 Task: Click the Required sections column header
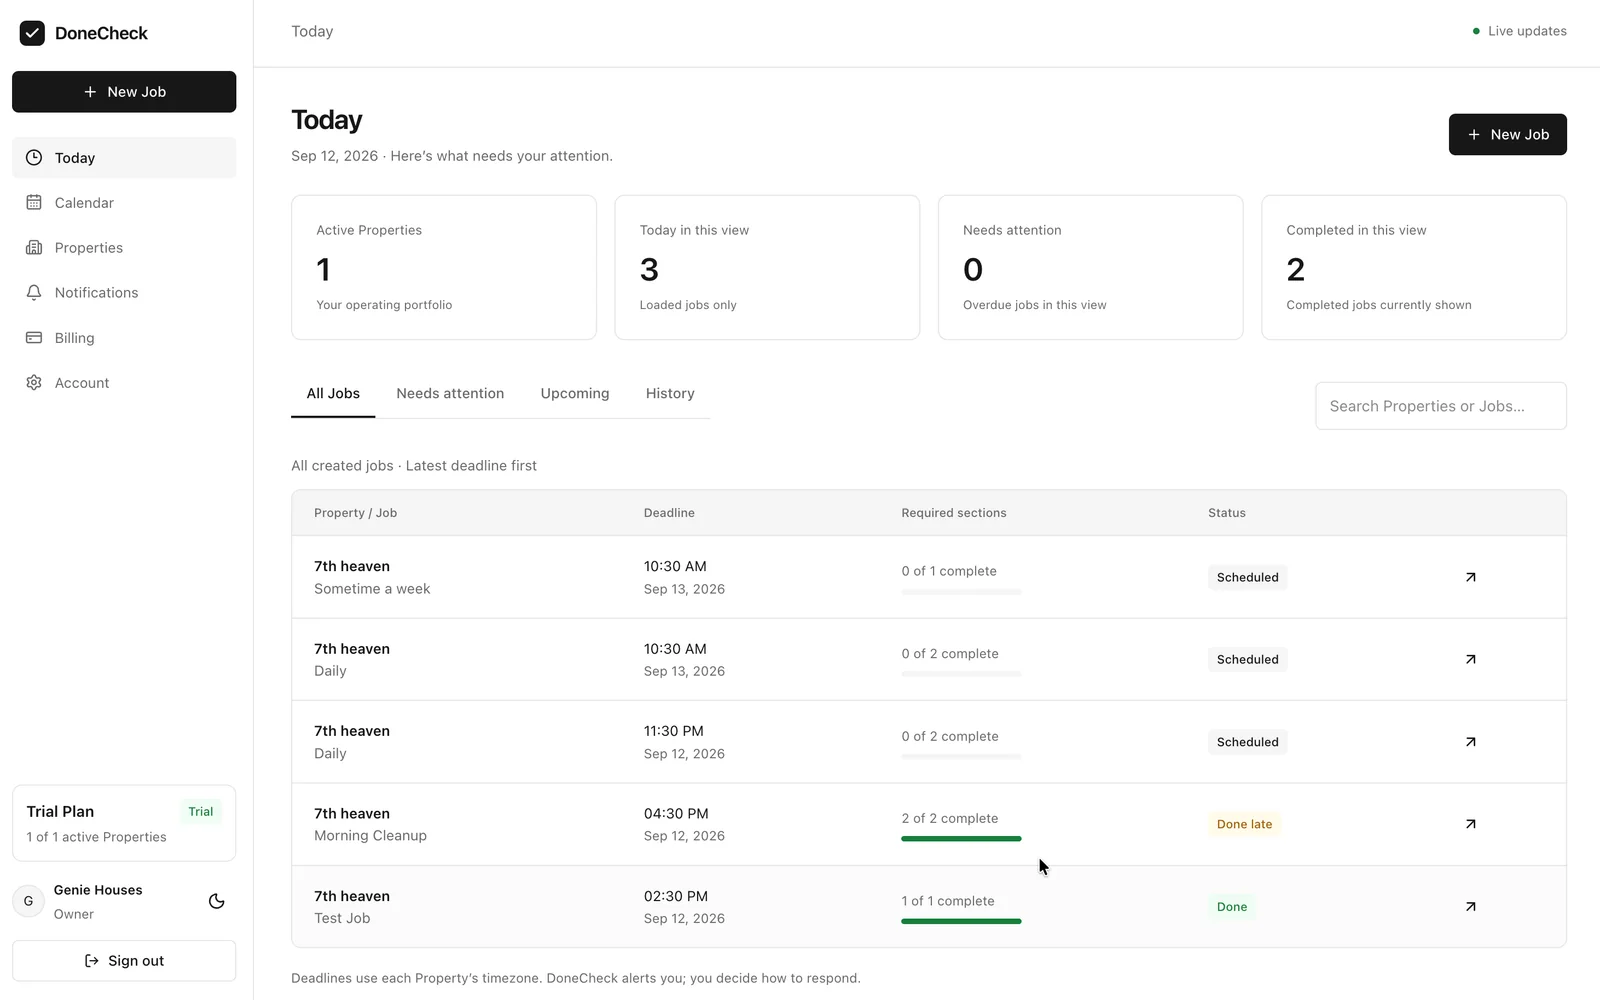(954, 513)
